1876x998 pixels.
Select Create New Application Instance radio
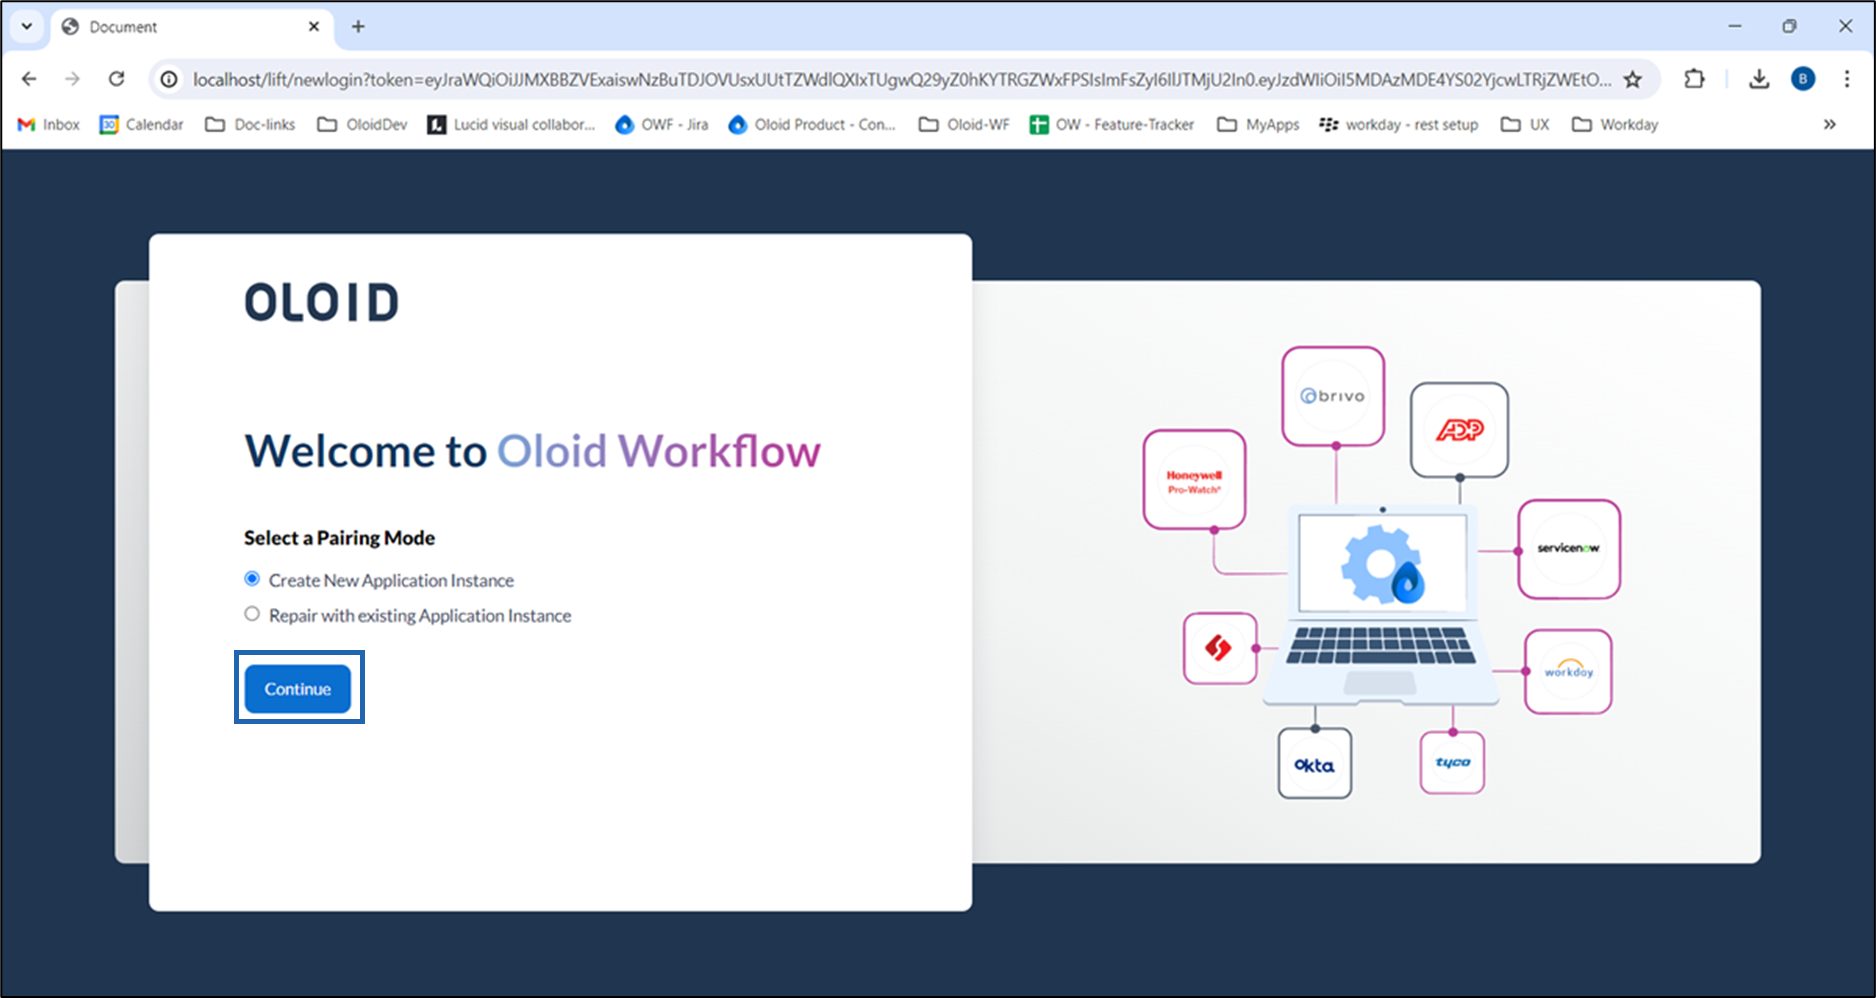pos(252,579)
